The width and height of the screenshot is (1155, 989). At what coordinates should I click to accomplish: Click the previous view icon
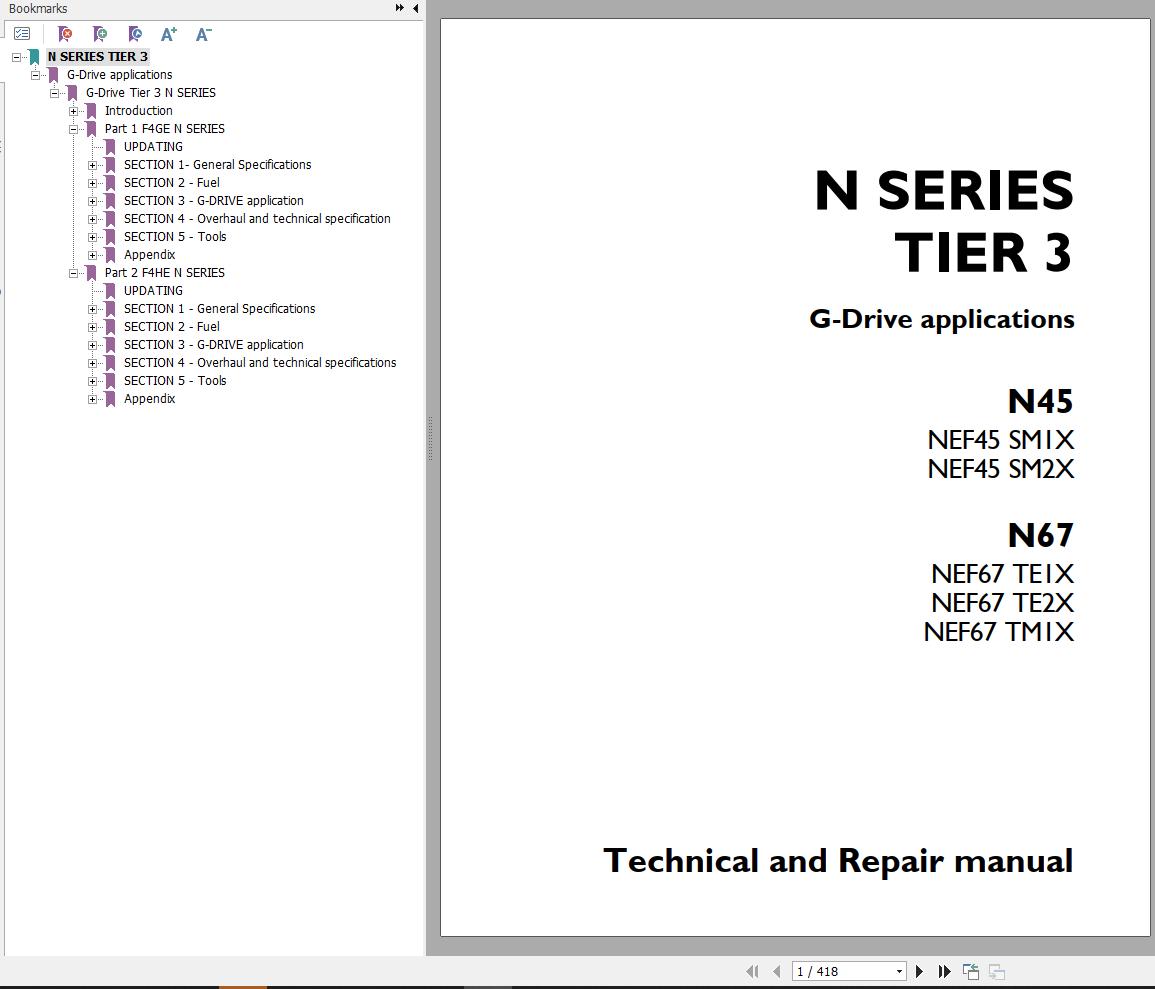click(x=970, y=970)
